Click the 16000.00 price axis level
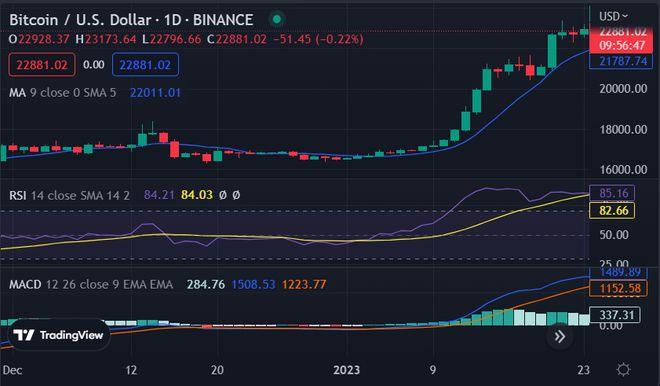 coord(623,170)
